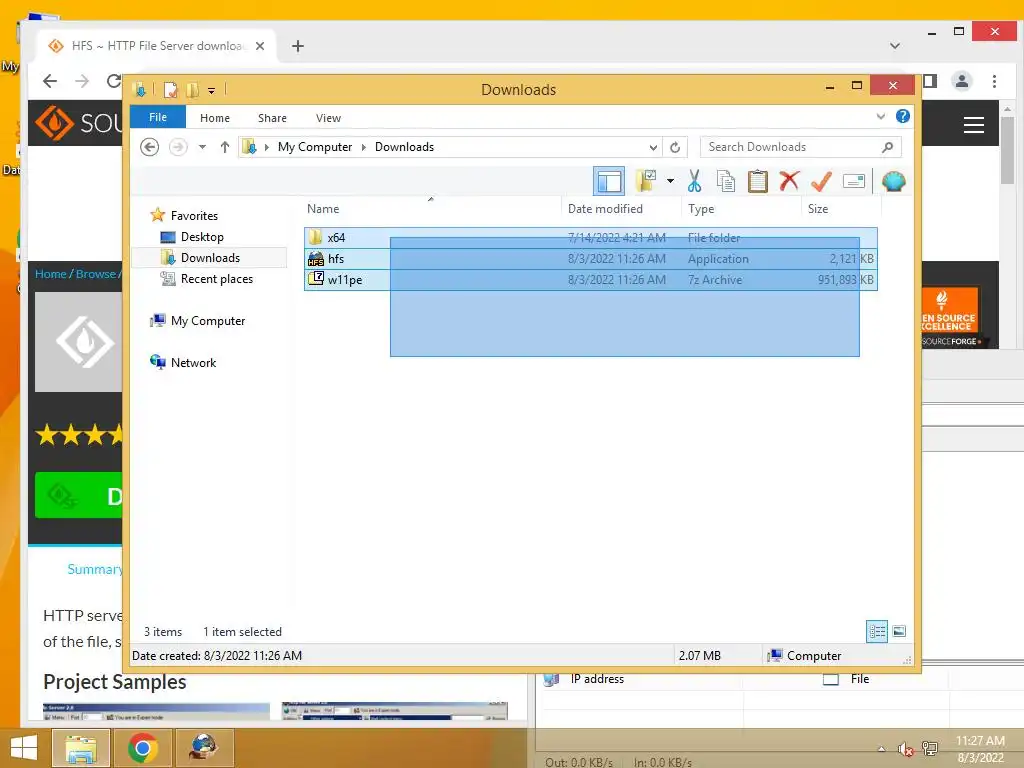Open the SourceForge hamburger menu
This screenshot has height=768, width=1024.
974,124
